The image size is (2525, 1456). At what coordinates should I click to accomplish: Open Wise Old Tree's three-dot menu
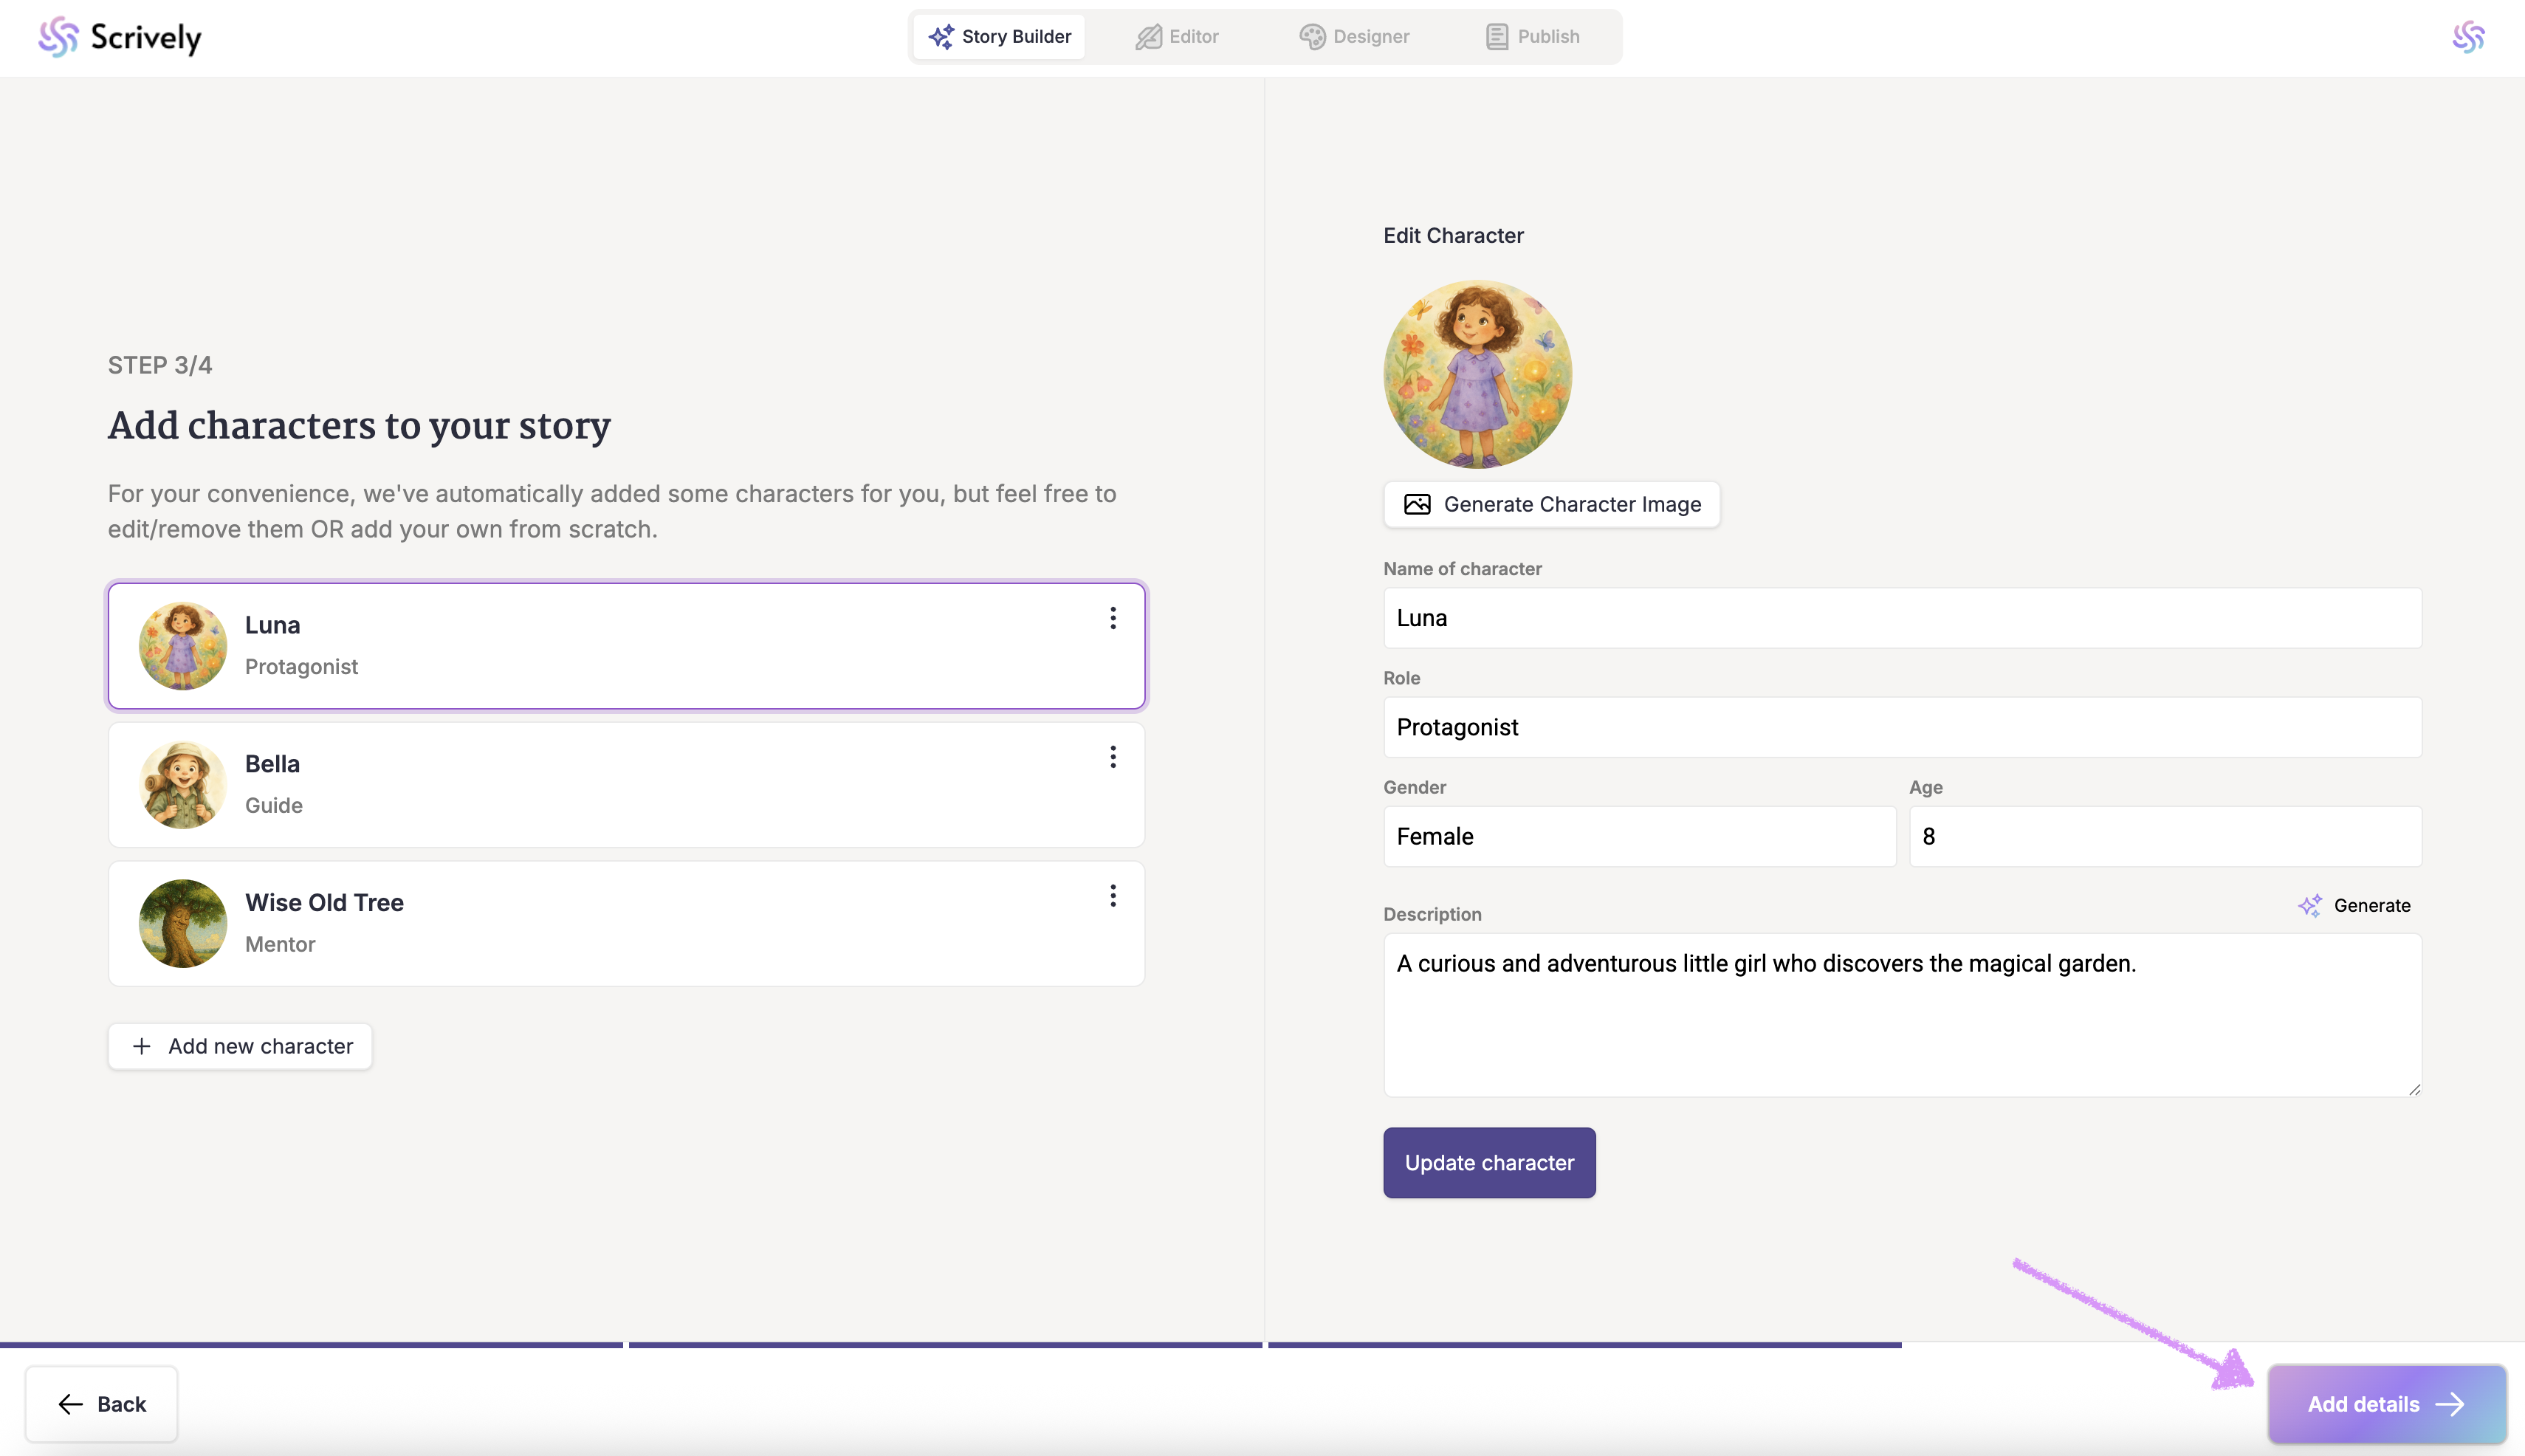1112,896
